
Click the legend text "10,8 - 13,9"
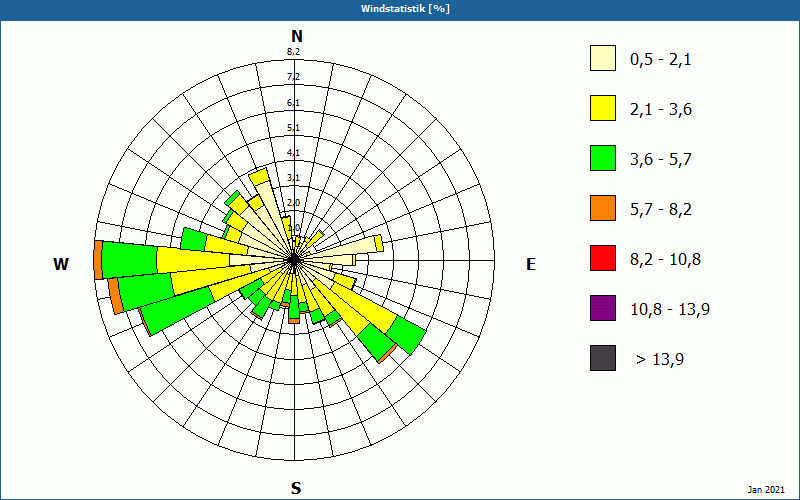click(x=670, y=310)
